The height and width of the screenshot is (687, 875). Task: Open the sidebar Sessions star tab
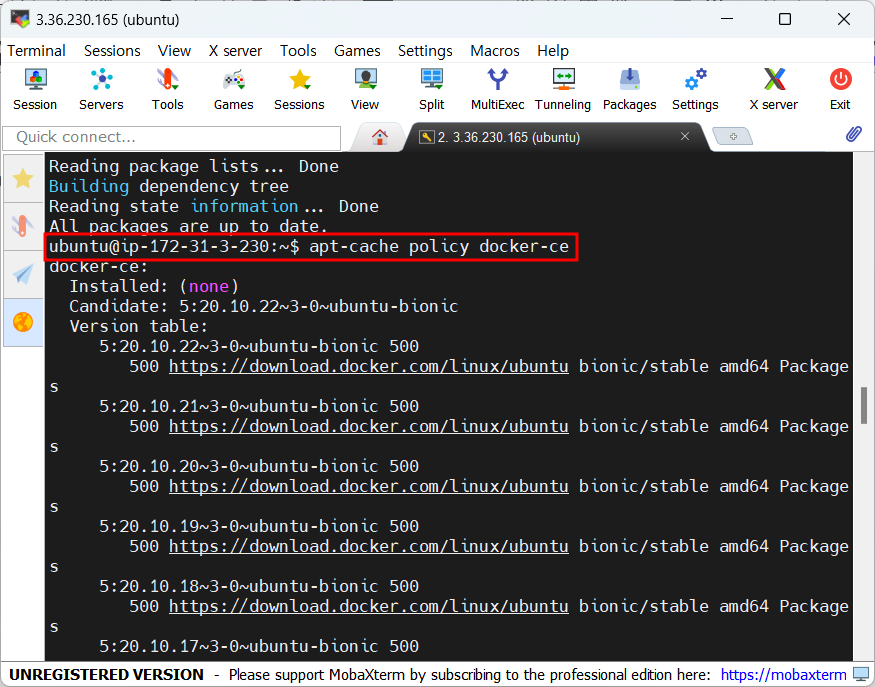(x=23, y=179)
